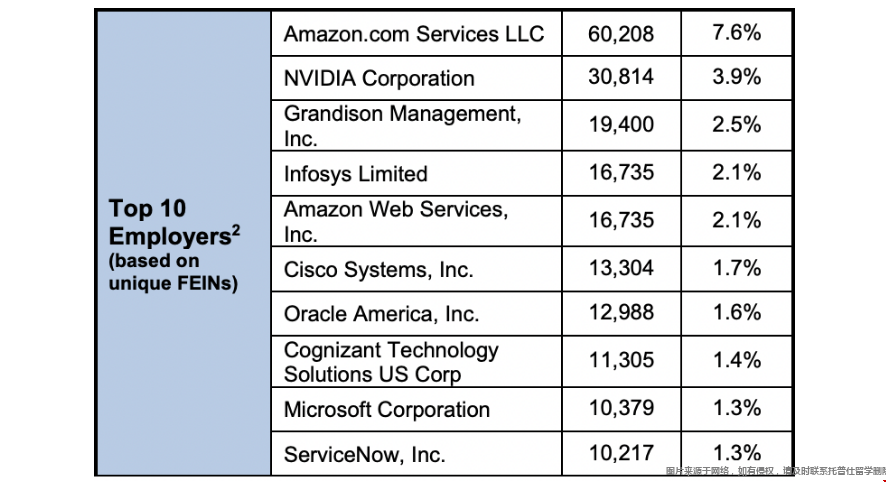Screen dimensions: 886x482
Task: Click the Microsoft Corporation cell
Action: click(x=387, y=410)
